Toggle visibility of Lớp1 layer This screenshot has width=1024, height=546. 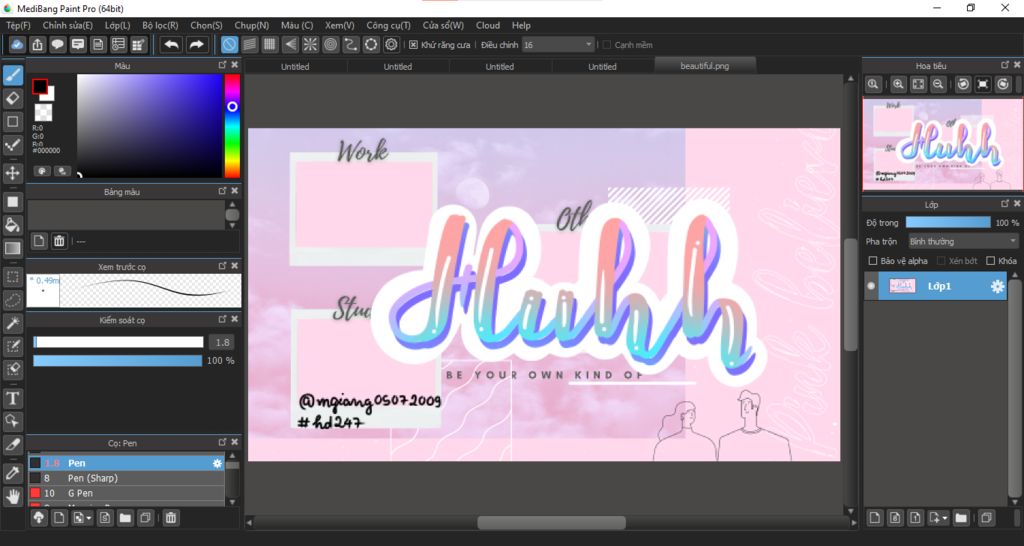(x=871, y=286)
